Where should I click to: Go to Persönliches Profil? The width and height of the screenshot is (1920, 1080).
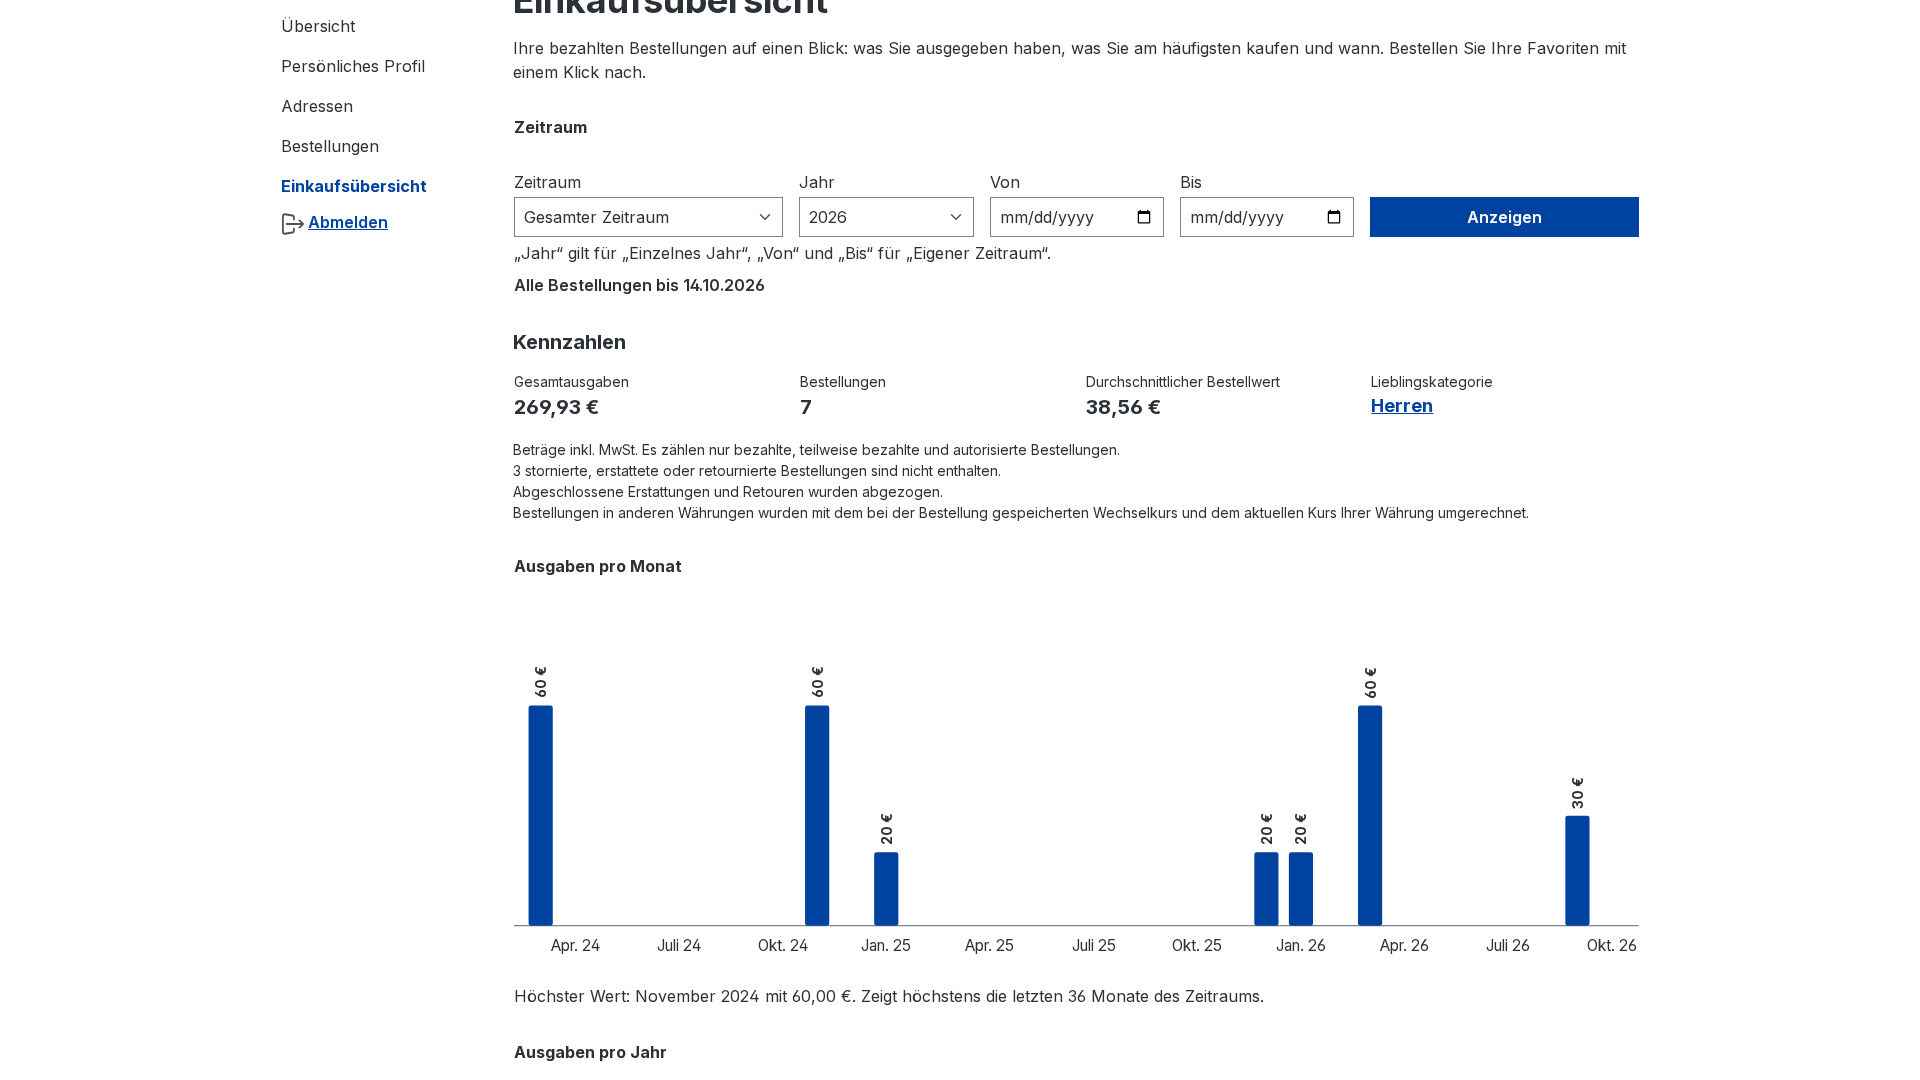[x=353, y=66]
